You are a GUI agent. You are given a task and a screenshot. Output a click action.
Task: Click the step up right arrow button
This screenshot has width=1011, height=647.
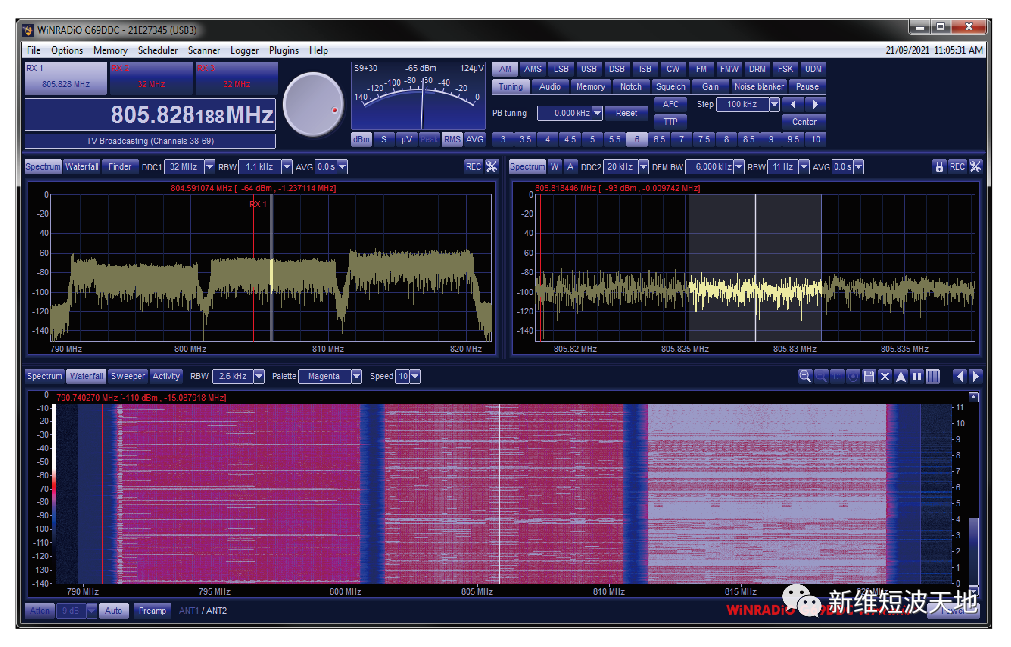coord(815,105)
